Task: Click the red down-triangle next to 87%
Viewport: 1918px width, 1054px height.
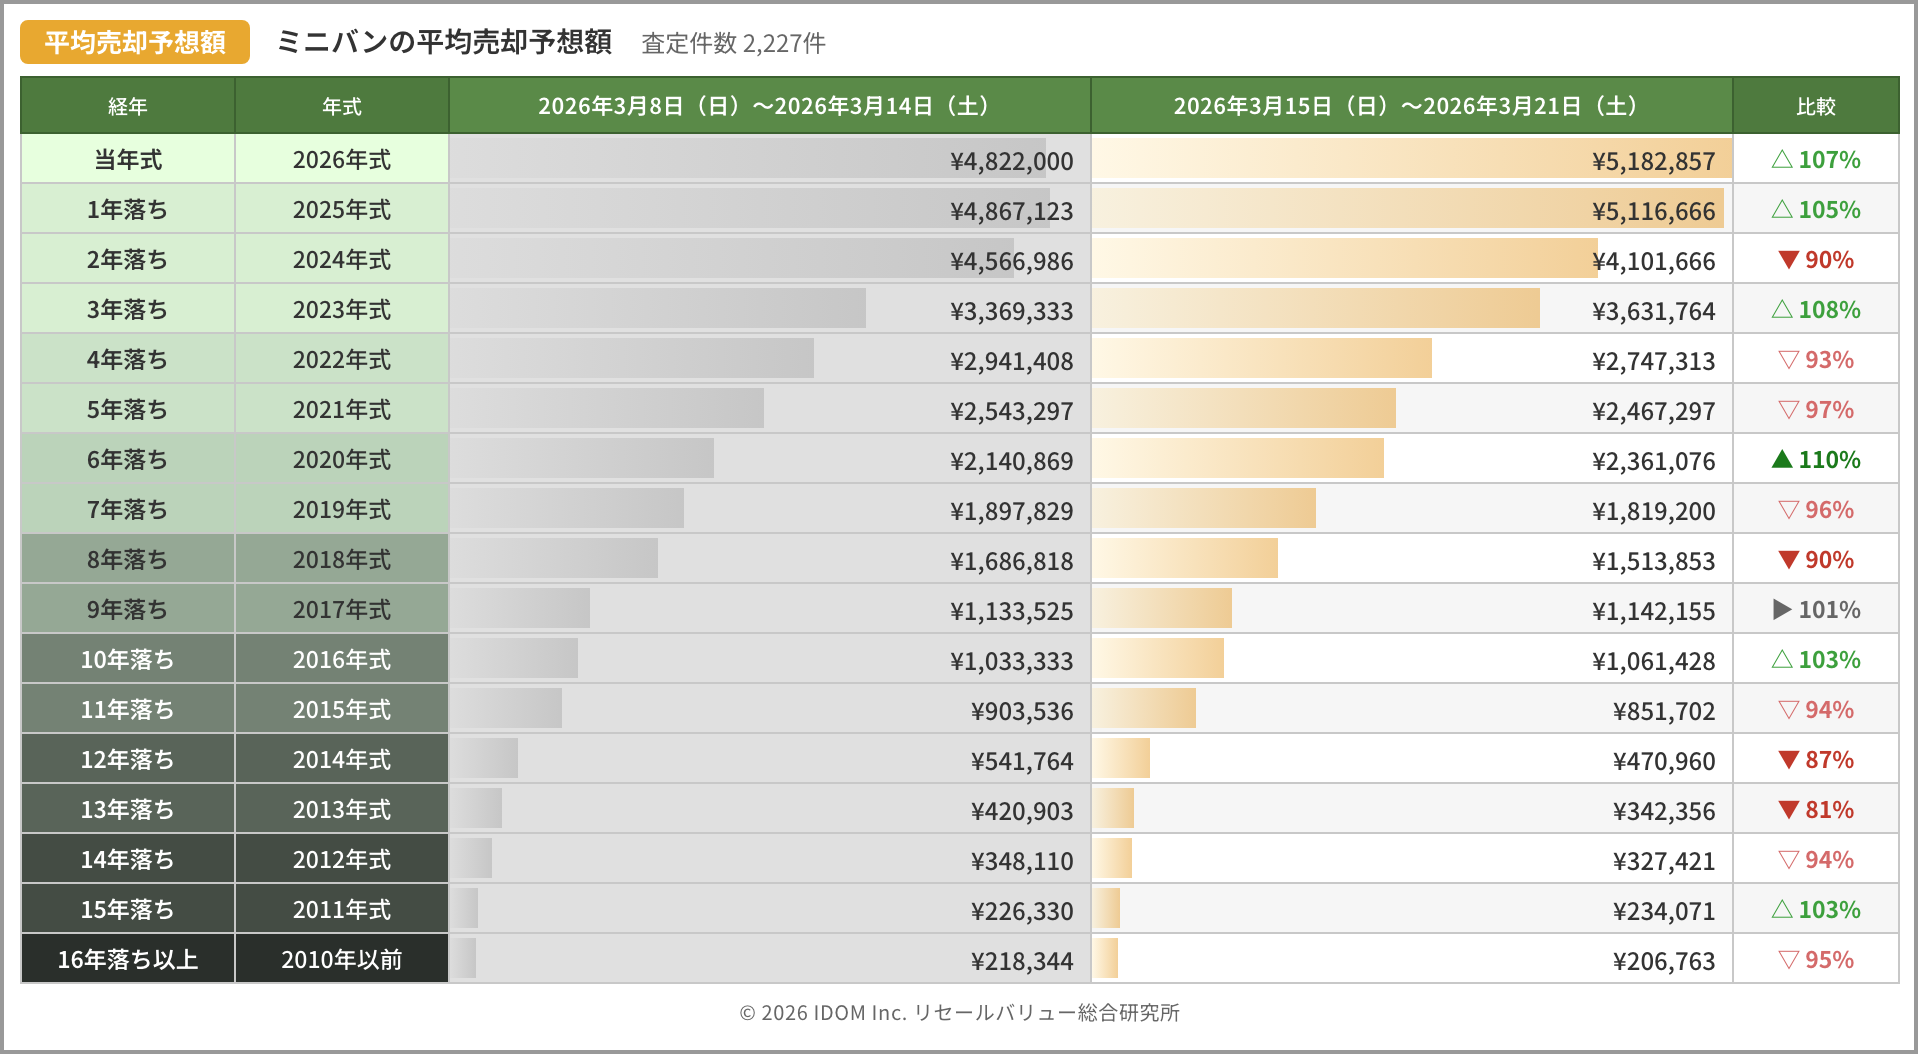Action: tap(1788, 759)
